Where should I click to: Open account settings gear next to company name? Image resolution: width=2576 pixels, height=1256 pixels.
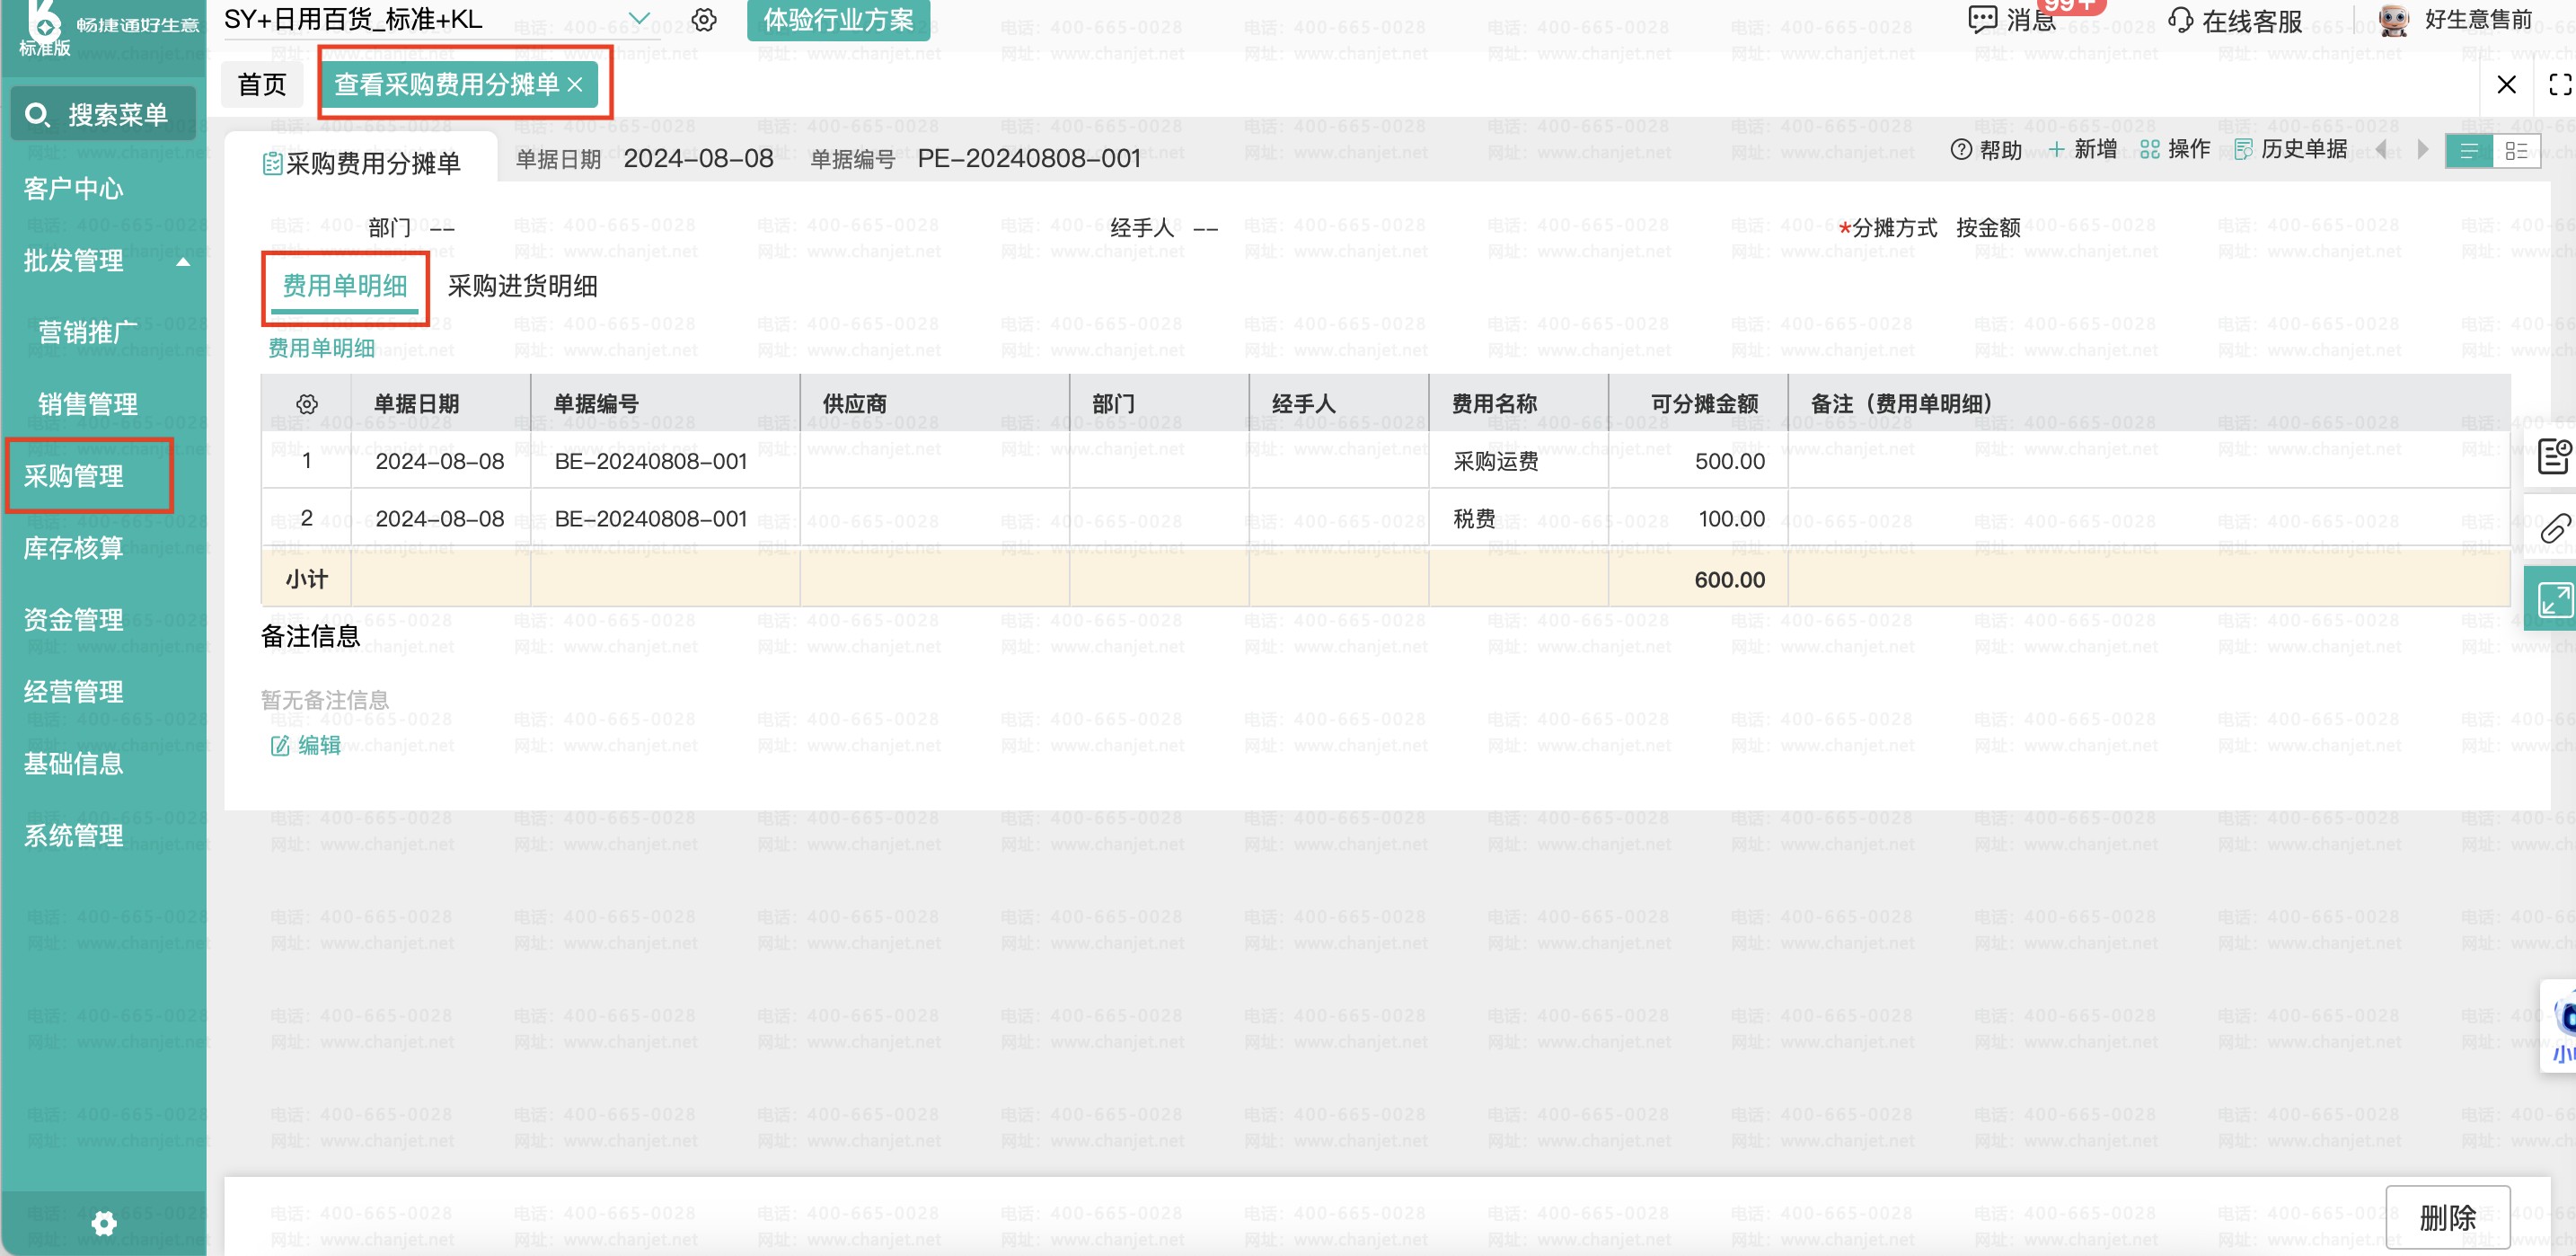[x=704, y=20]
